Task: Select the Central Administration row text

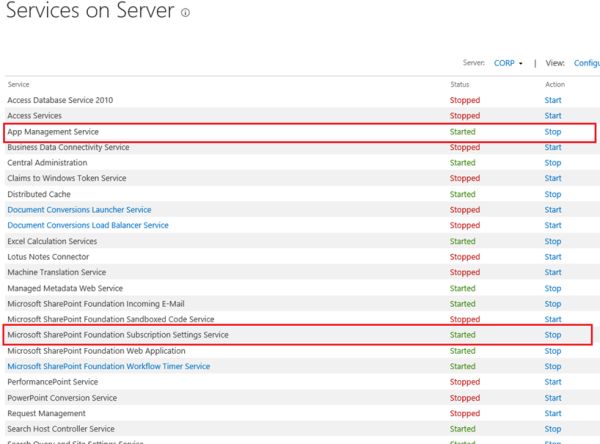Action: (47, 163)
